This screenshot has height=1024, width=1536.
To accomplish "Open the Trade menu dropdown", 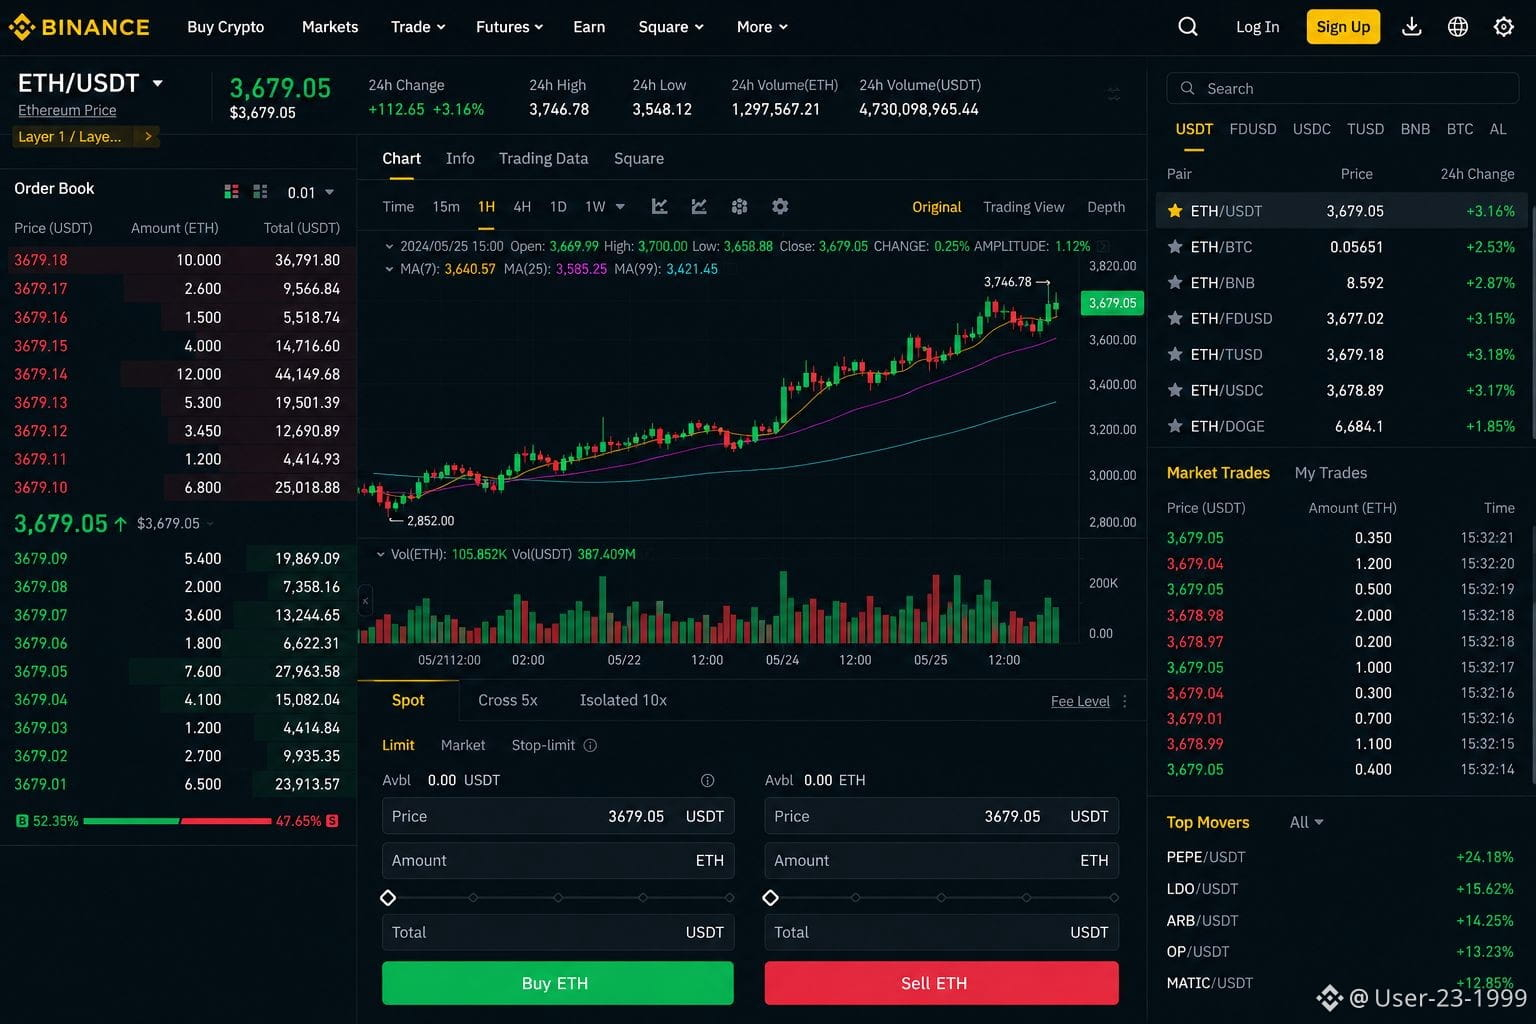I will click(x=418, y=27).
